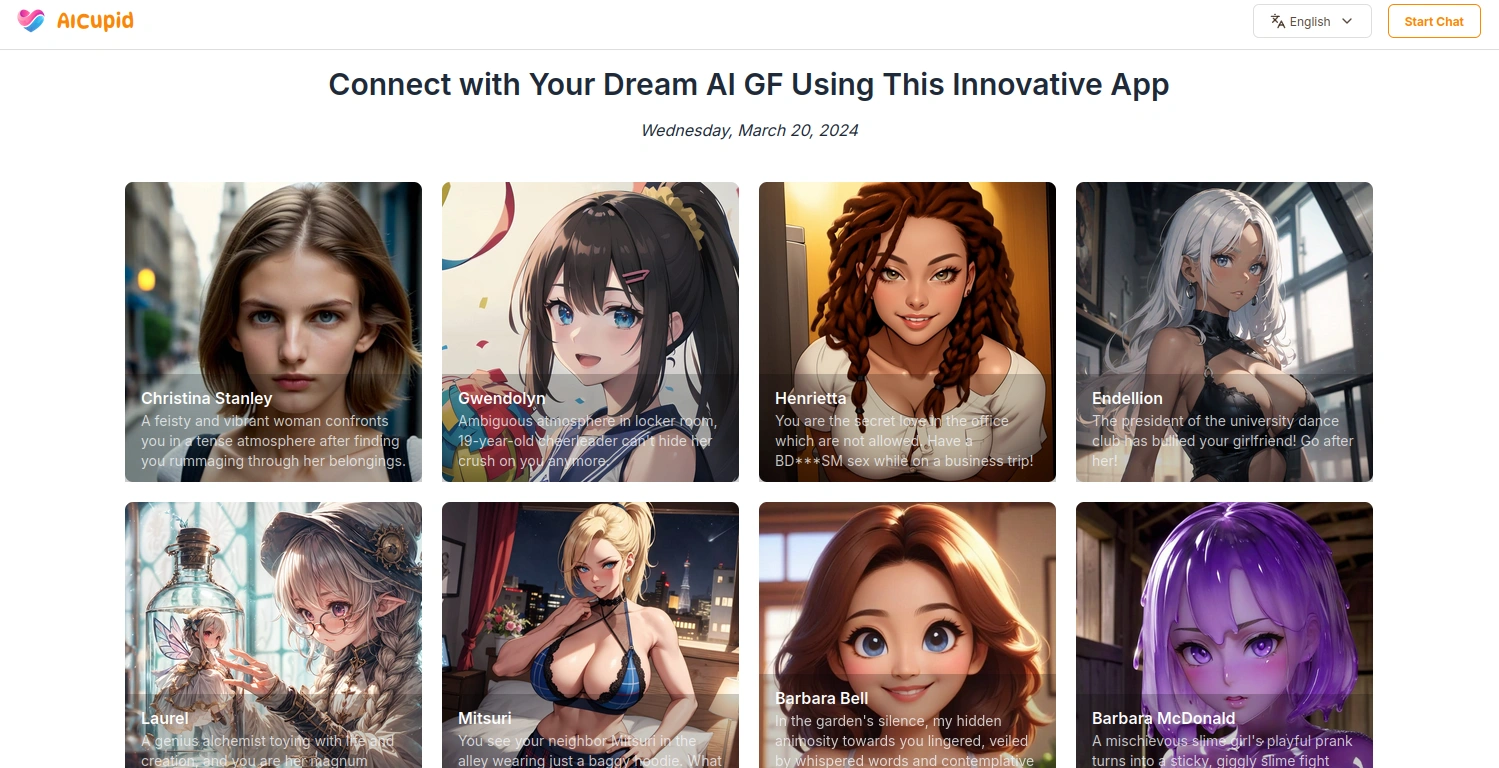
Task: Choose the Barbara McDonald slime girl card
Action: coord(1224,635)
